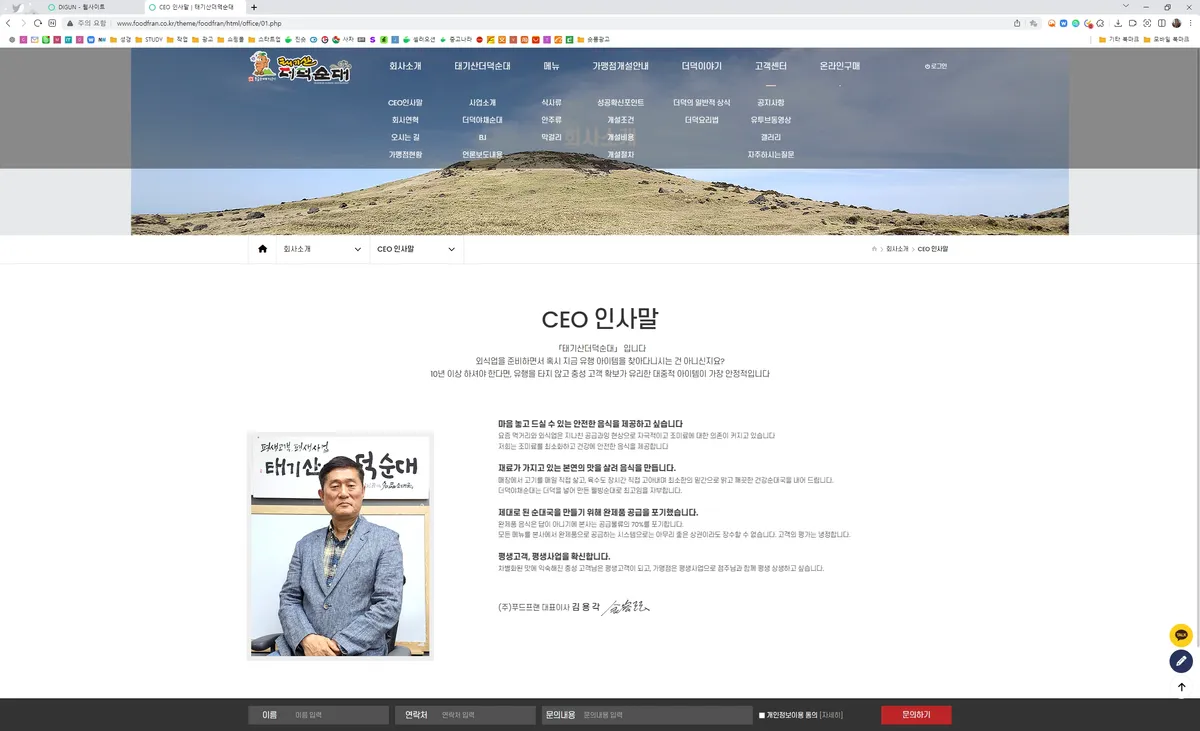This screenshot has width=1200, height=731.
Task: Click 회사소개 in the breadcrumb trail
Action: point(897,249)
